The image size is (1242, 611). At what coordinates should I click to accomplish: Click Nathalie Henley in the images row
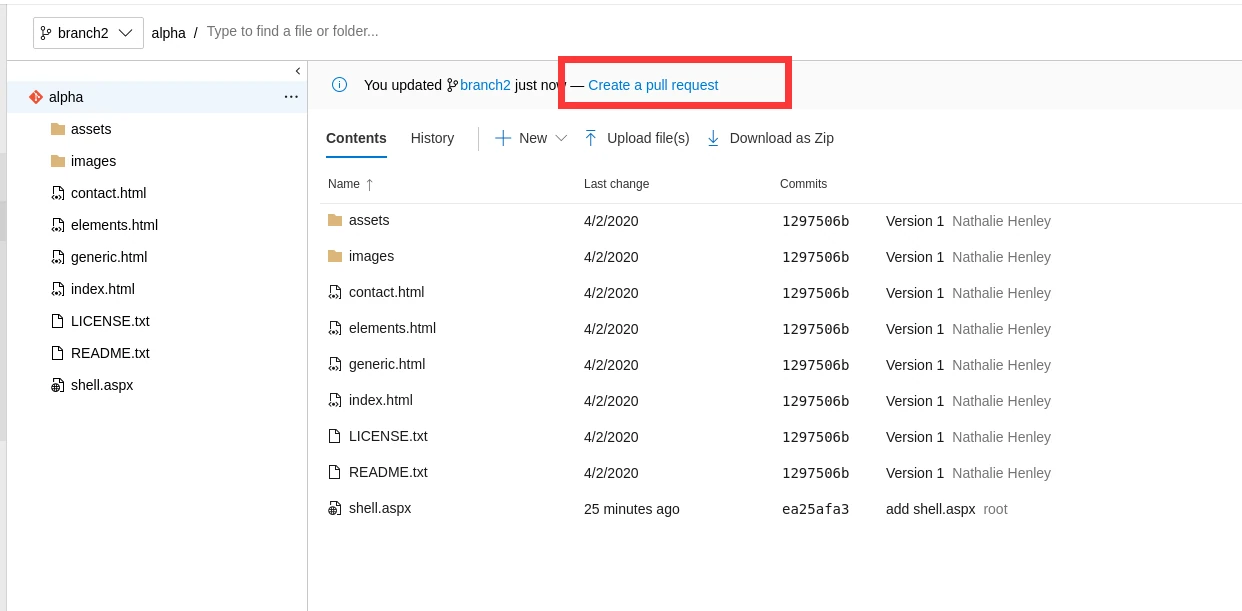(x=1001, y=257)
